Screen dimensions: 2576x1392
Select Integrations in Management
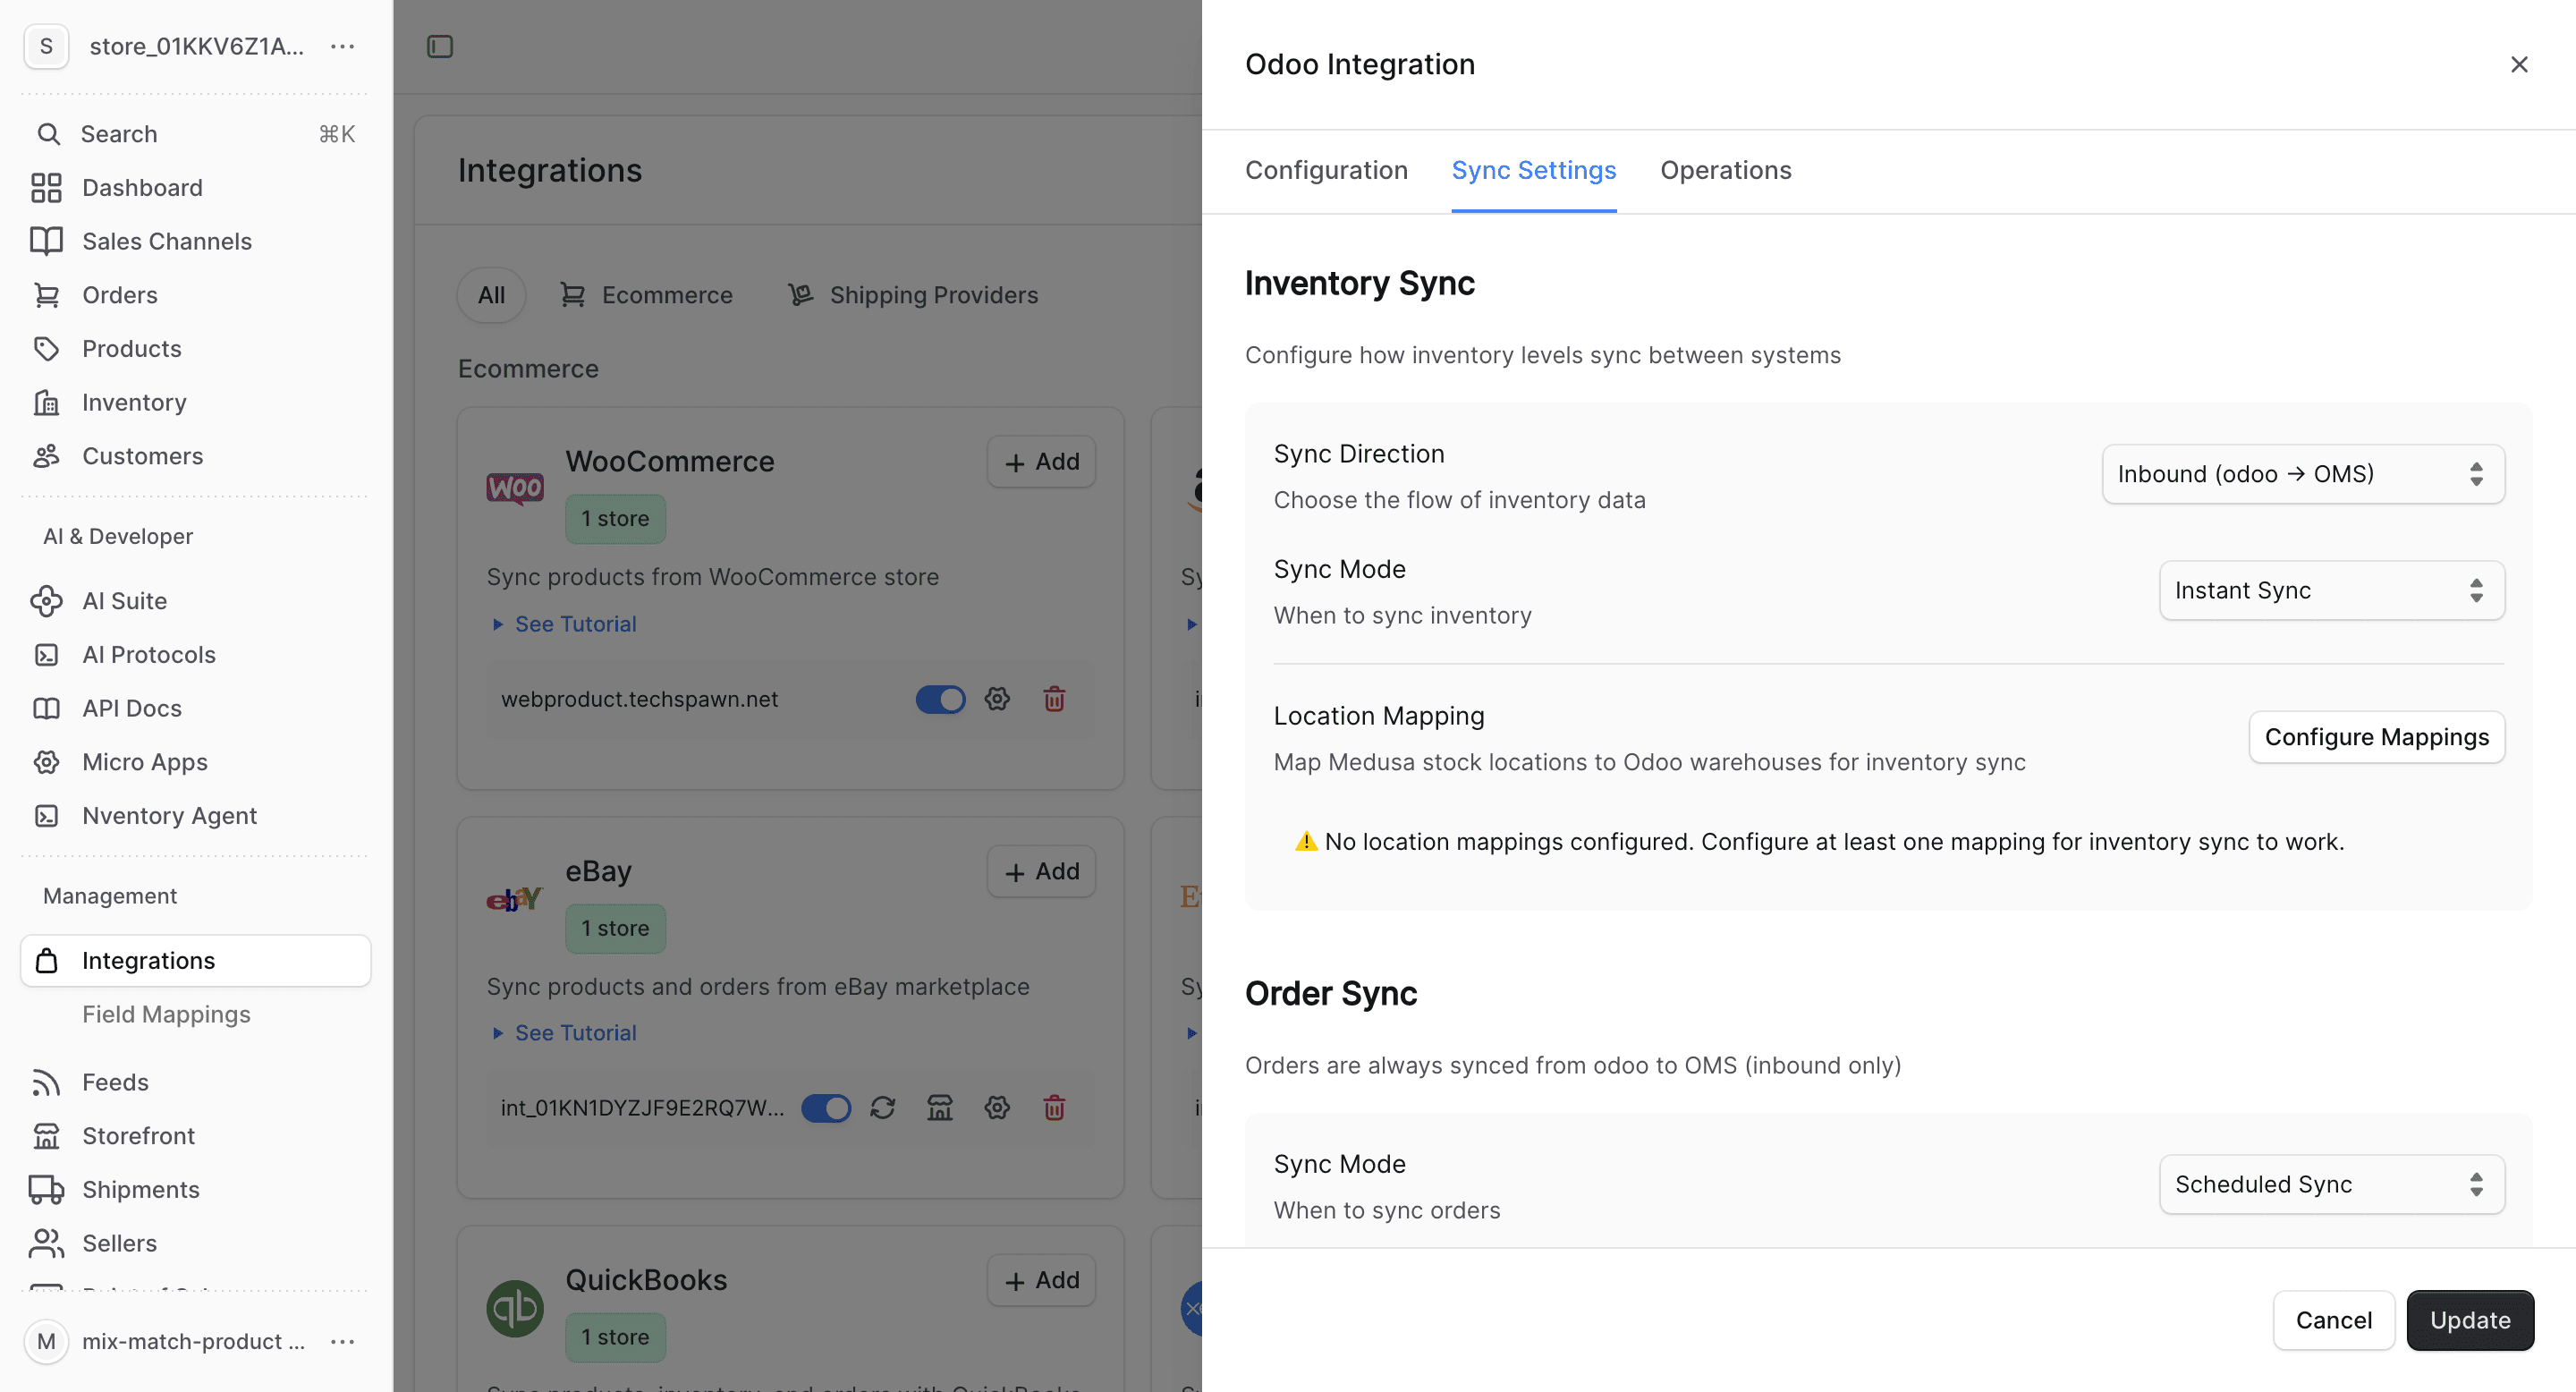[x=196, y=960]
